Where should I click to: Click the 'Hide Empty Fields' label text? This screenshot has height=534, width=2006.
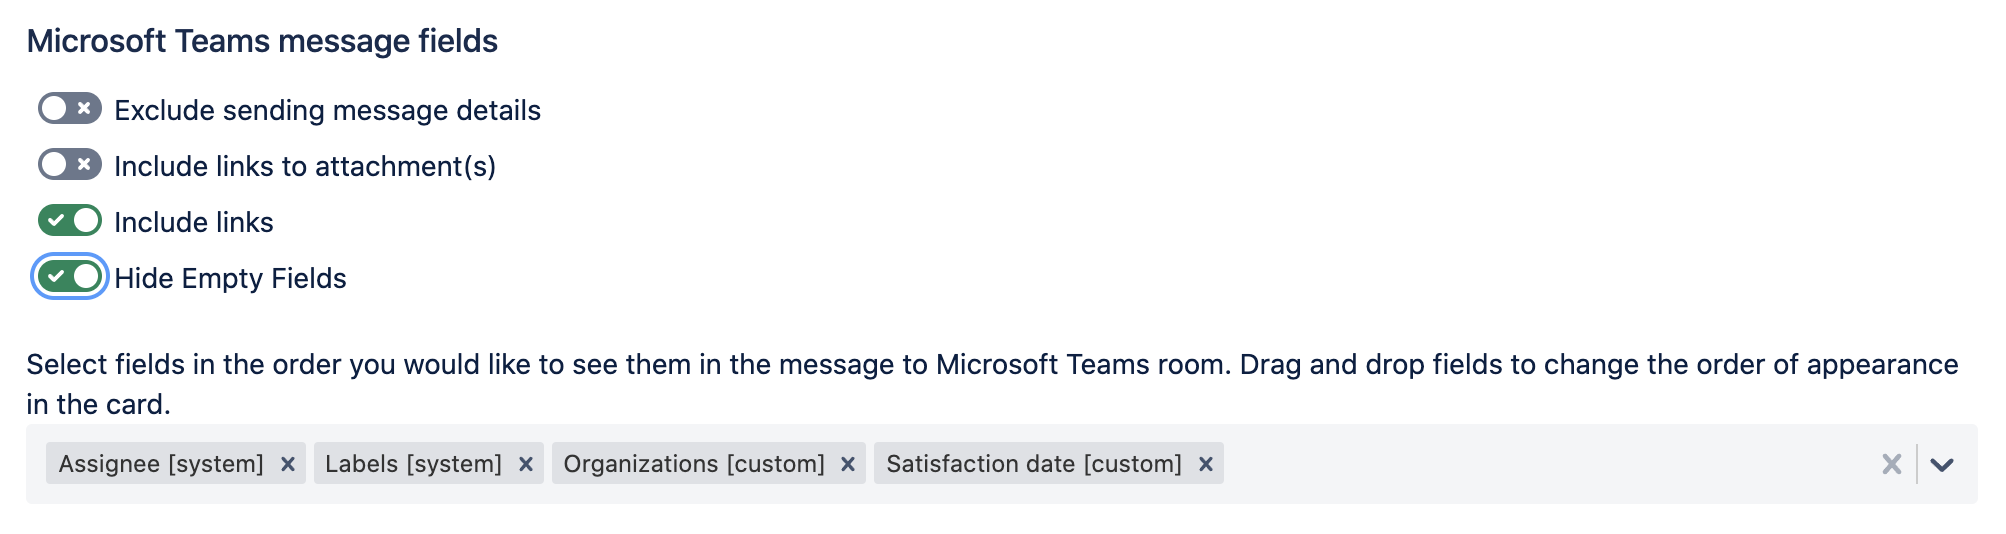pos(230,278)
